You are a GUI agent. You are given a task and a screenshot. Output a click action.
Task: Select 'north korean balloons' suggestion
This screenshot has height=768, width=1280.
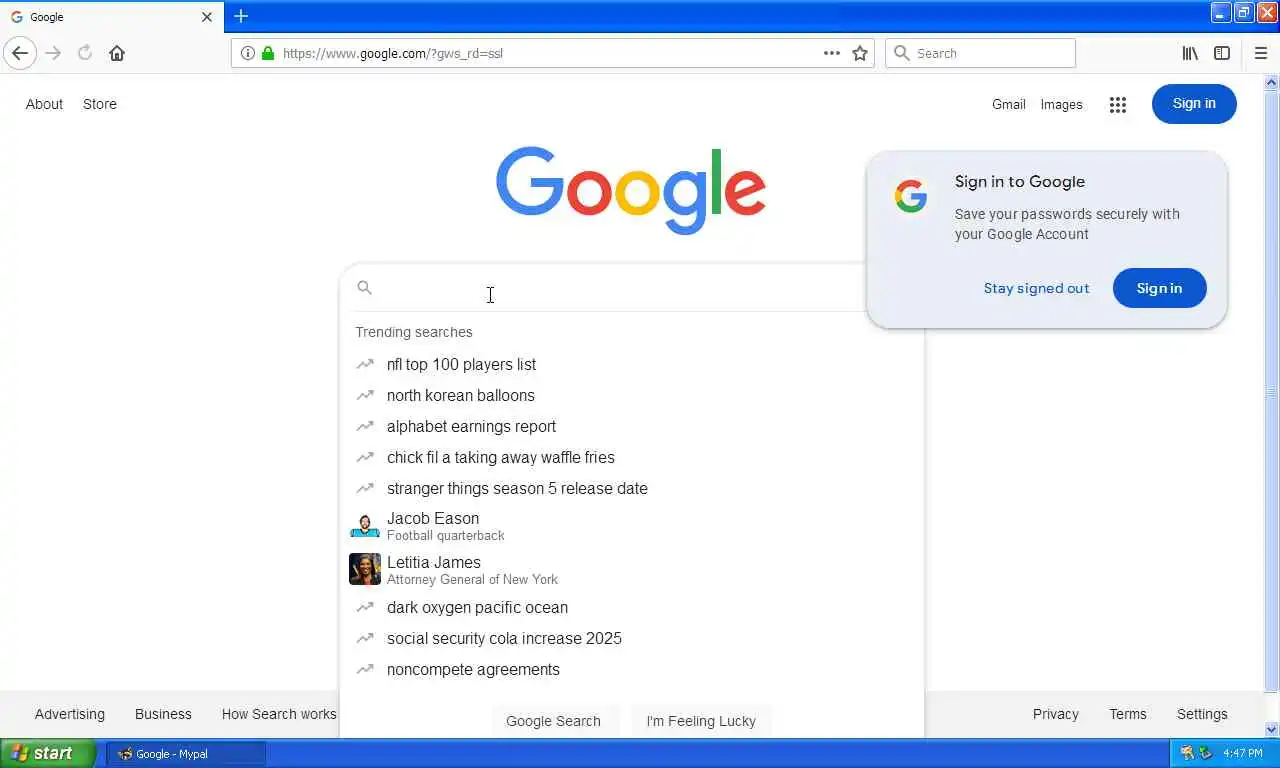click(632, 395)
